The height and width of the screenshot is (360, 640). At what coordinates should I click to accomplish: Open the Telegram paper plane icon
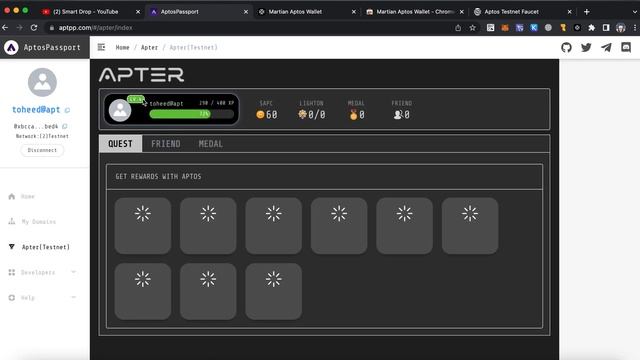point(606,47)
